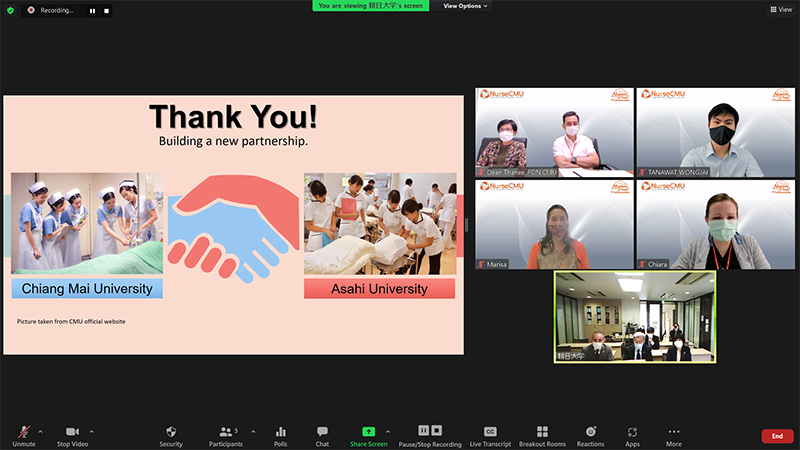
Task: Select the Marisa video tile
Action: pyautogui.click(x=555, y=224)
